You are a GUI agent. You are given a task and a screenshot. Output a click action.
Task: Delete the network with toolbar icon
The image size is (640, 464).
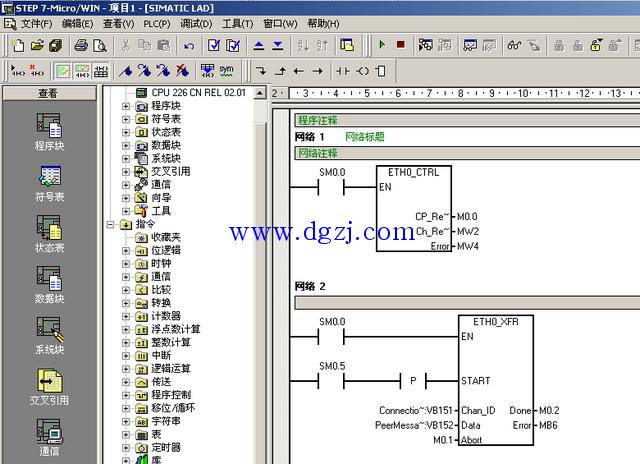(37, 71)
